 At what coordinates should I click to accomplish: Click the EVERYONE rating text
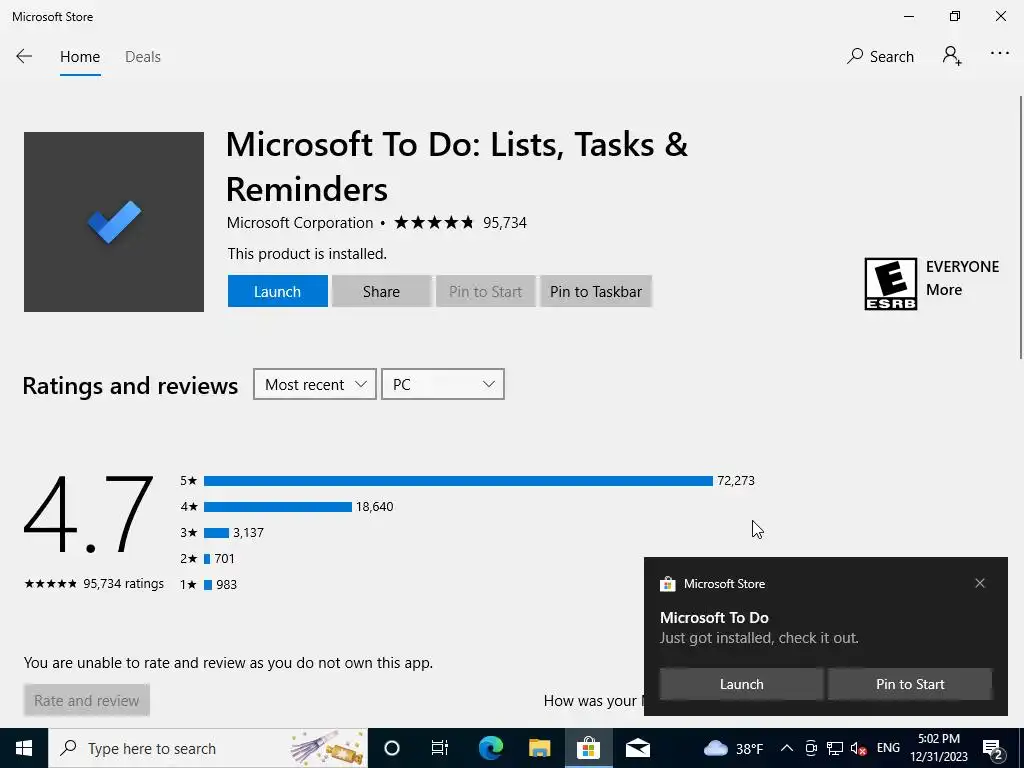[x=963, y=266]
